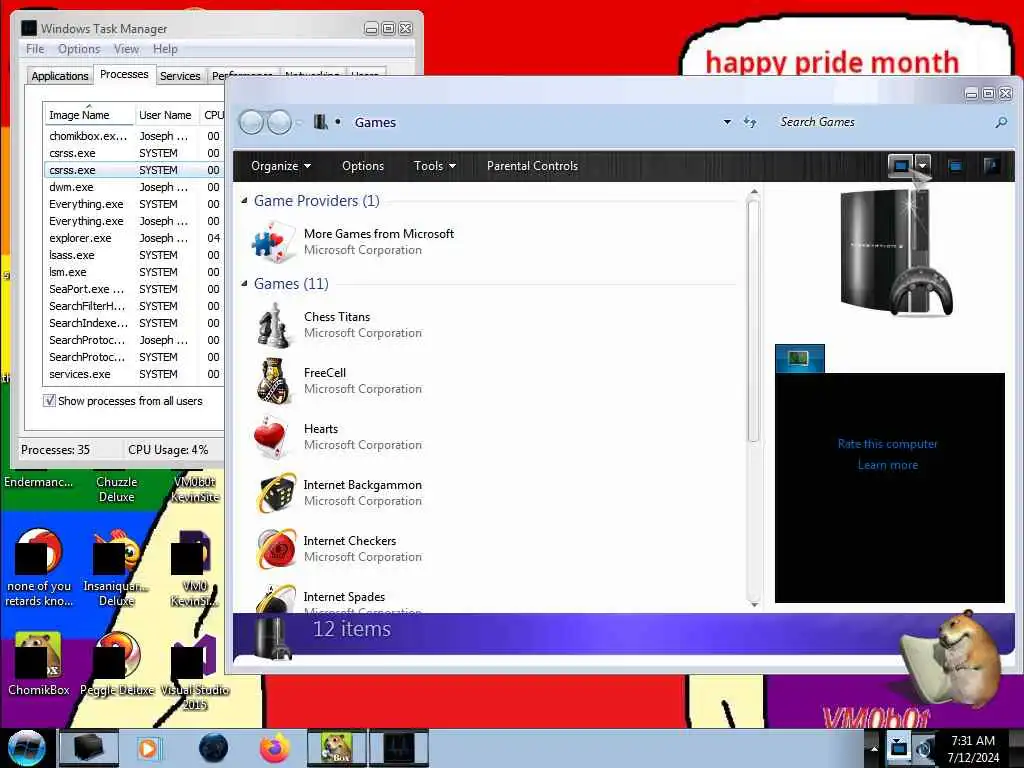Screen dimensions: 1024x768
Task: Click Parental Controls in Games toolbar
Action: coord(532,166)
